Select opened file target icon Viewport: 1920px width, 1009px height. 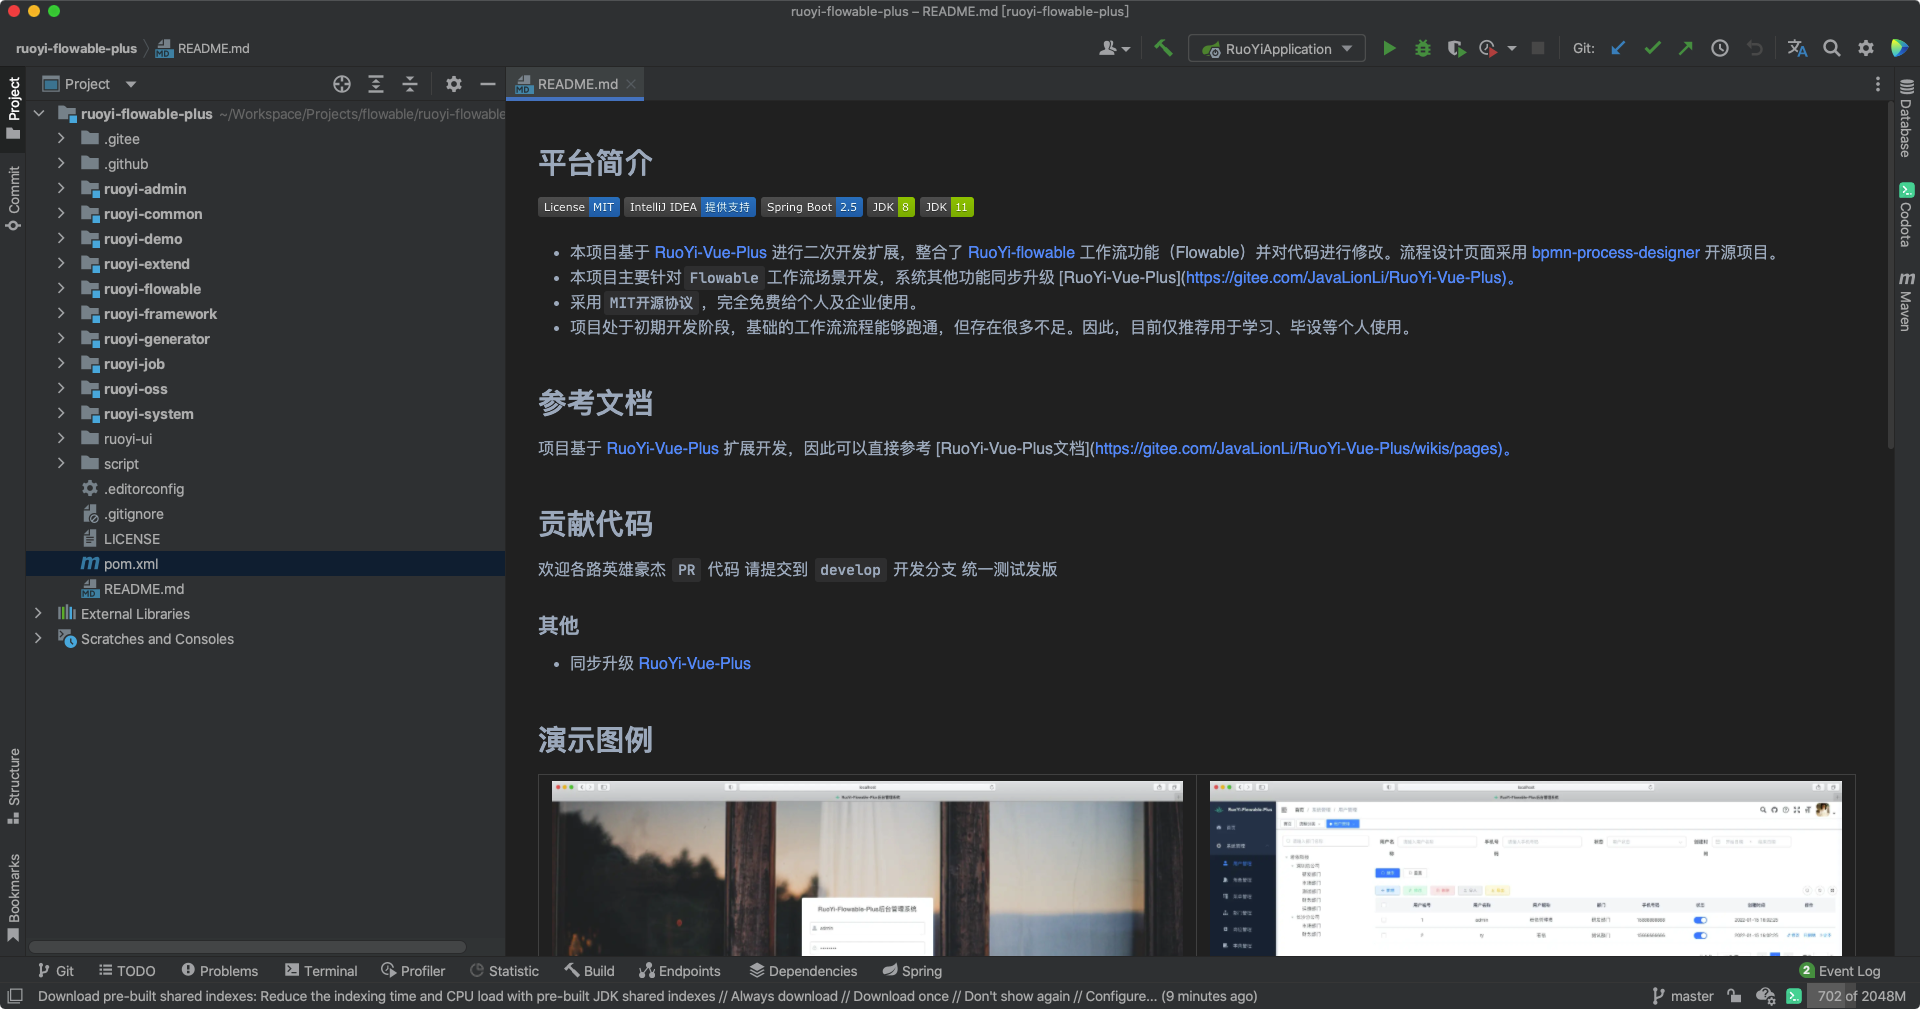tap(342, 84)
